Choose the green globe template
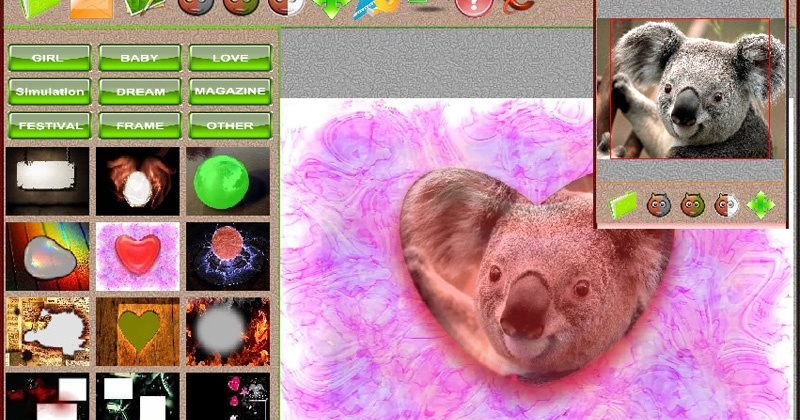The width and height of the screenshot is (800, 420). tap(228, 181)
